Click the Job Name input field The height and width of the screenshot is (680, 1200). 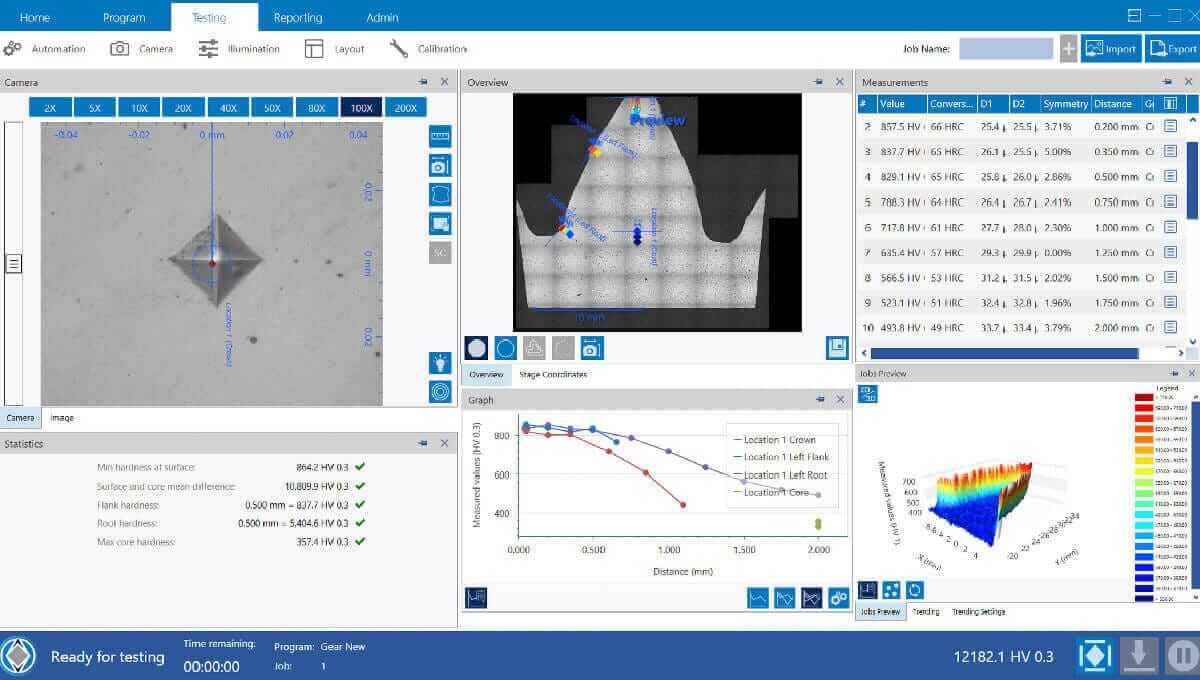[1005, 49]
